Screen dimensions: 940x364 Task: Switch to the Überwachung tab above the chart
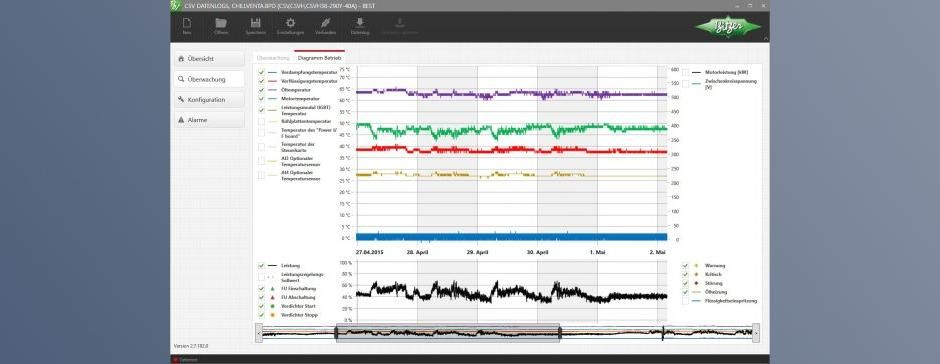(273, 58)
